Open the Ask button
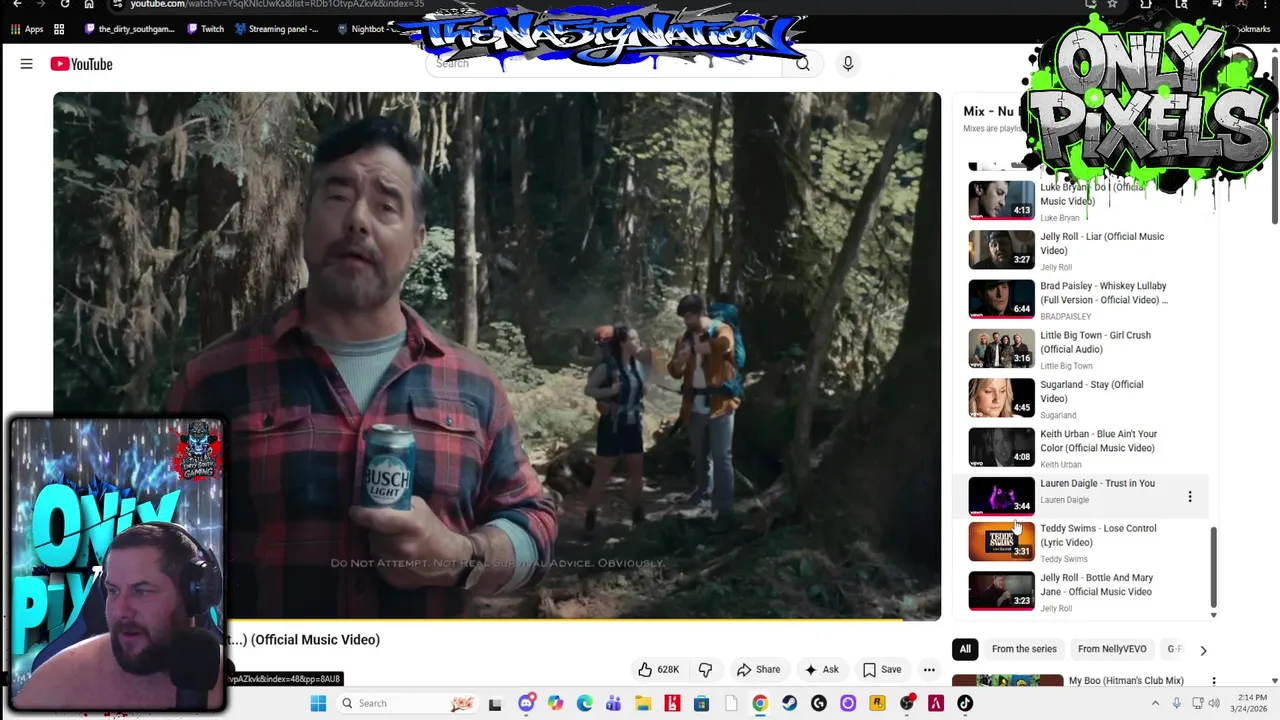The image size is (1280, 720). point(821,670)
